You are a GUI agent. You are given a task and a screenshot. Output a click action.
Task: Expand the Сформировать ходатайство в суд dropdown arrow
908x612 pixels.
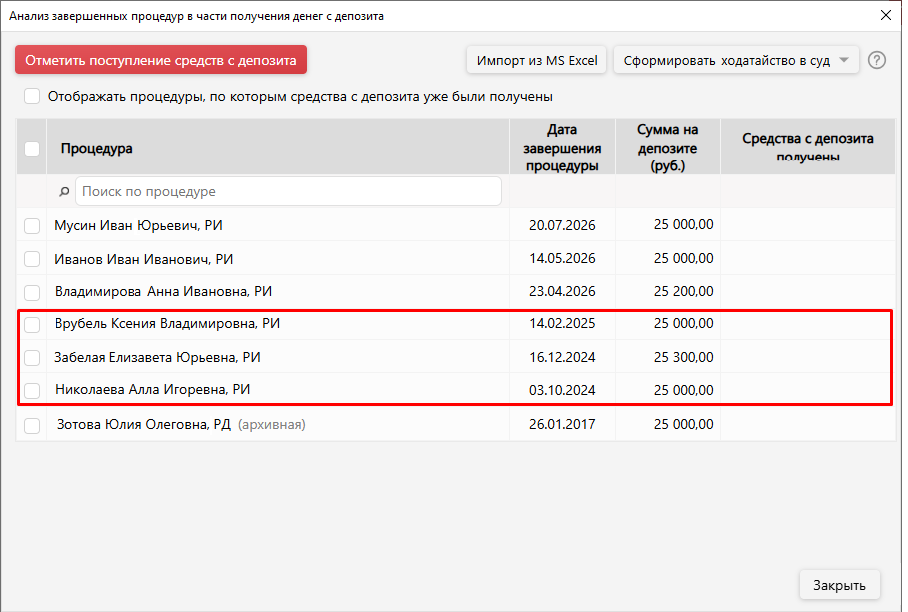(844, 60)
